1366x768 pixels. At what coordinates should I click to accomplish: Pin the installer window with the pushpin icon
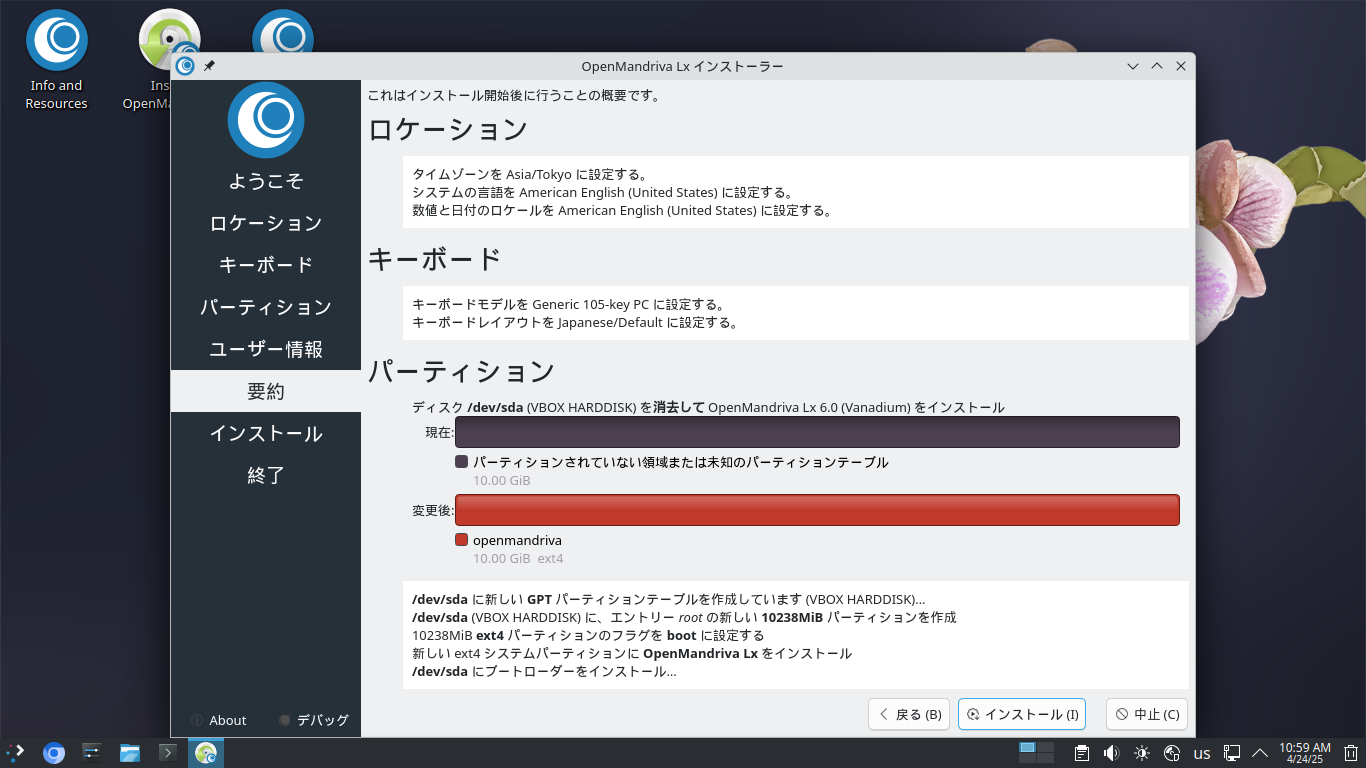209,66
